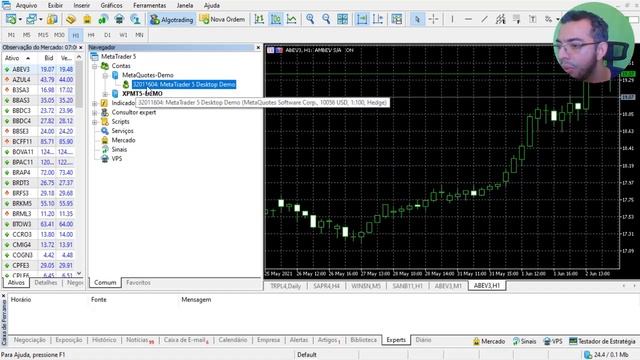Expand the Scripts tree node
The width and height of the screenshot is (640, 360).
click(95, 122)
